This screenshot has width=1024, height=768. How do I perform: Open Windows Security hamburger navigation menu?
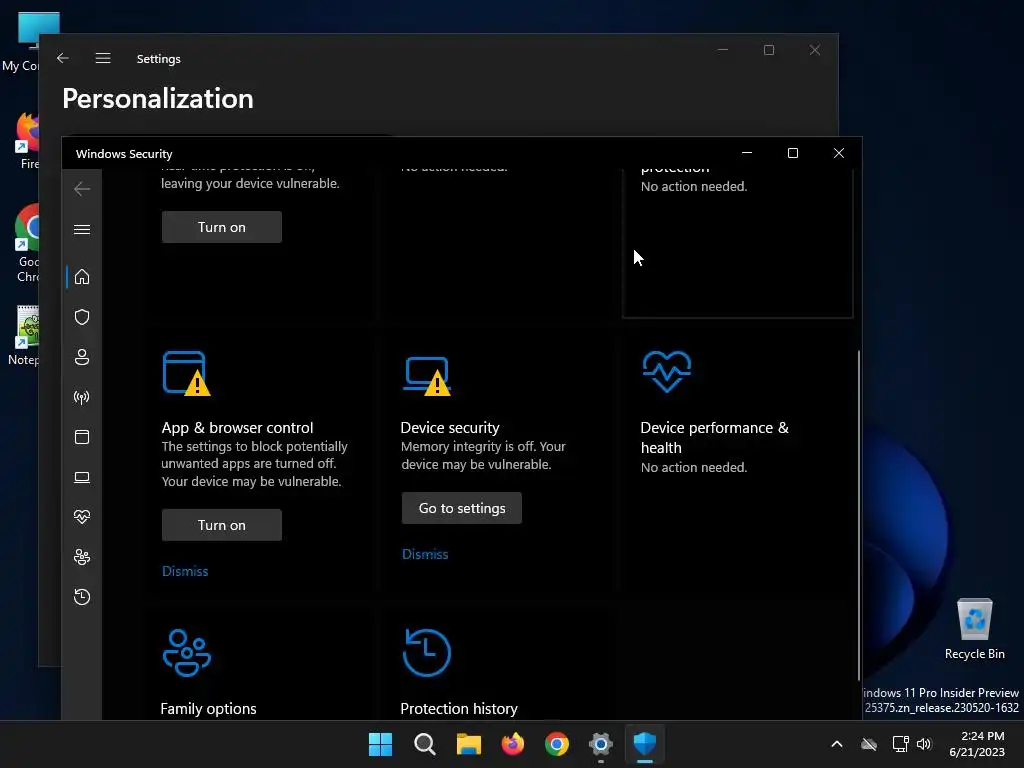pyautogui.click(x=82, y=229)
